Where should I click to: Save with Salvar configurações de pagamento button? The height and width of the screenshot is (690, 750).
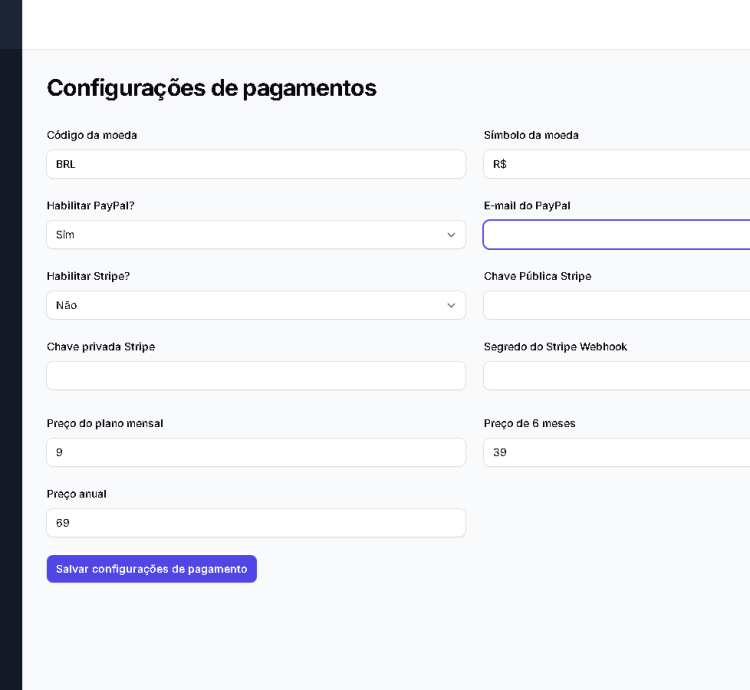pyautogui.click(x=151, y=569)
